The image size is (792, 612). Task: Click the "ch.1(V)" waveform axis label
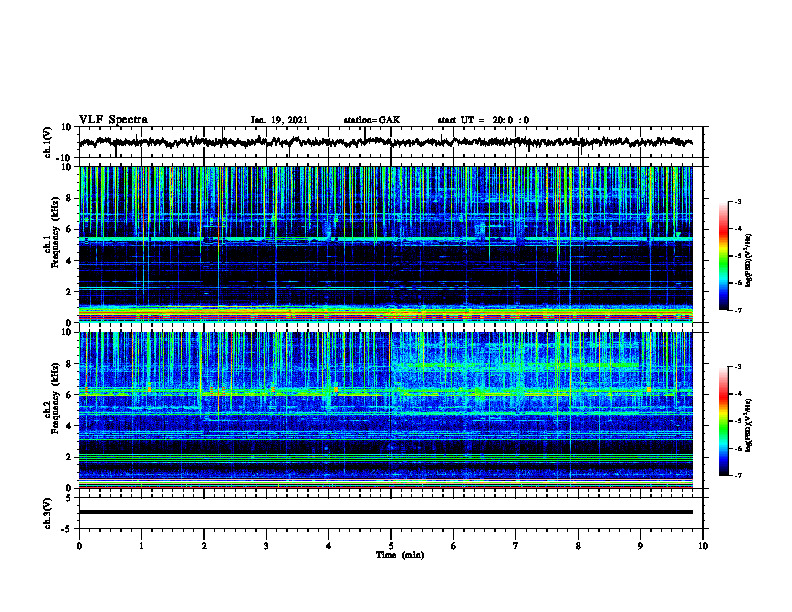pos(48,142)
